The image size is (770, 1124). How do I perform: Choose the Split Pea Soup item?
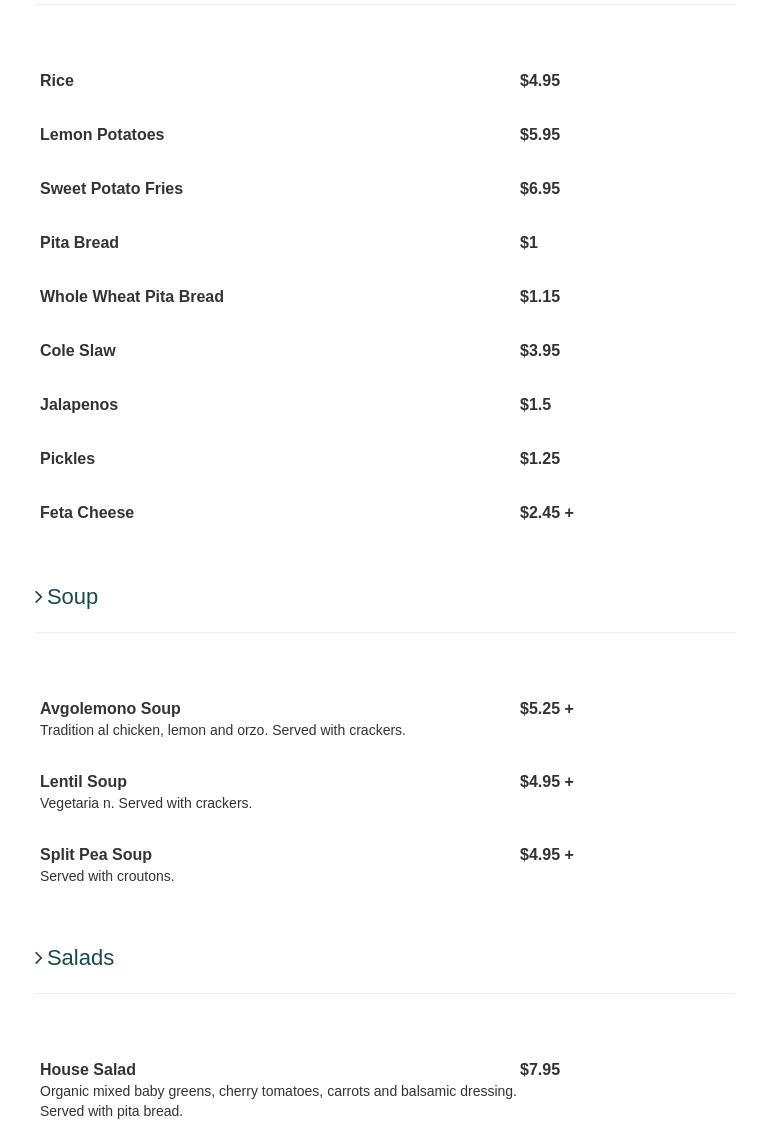(x=96, y=855)
